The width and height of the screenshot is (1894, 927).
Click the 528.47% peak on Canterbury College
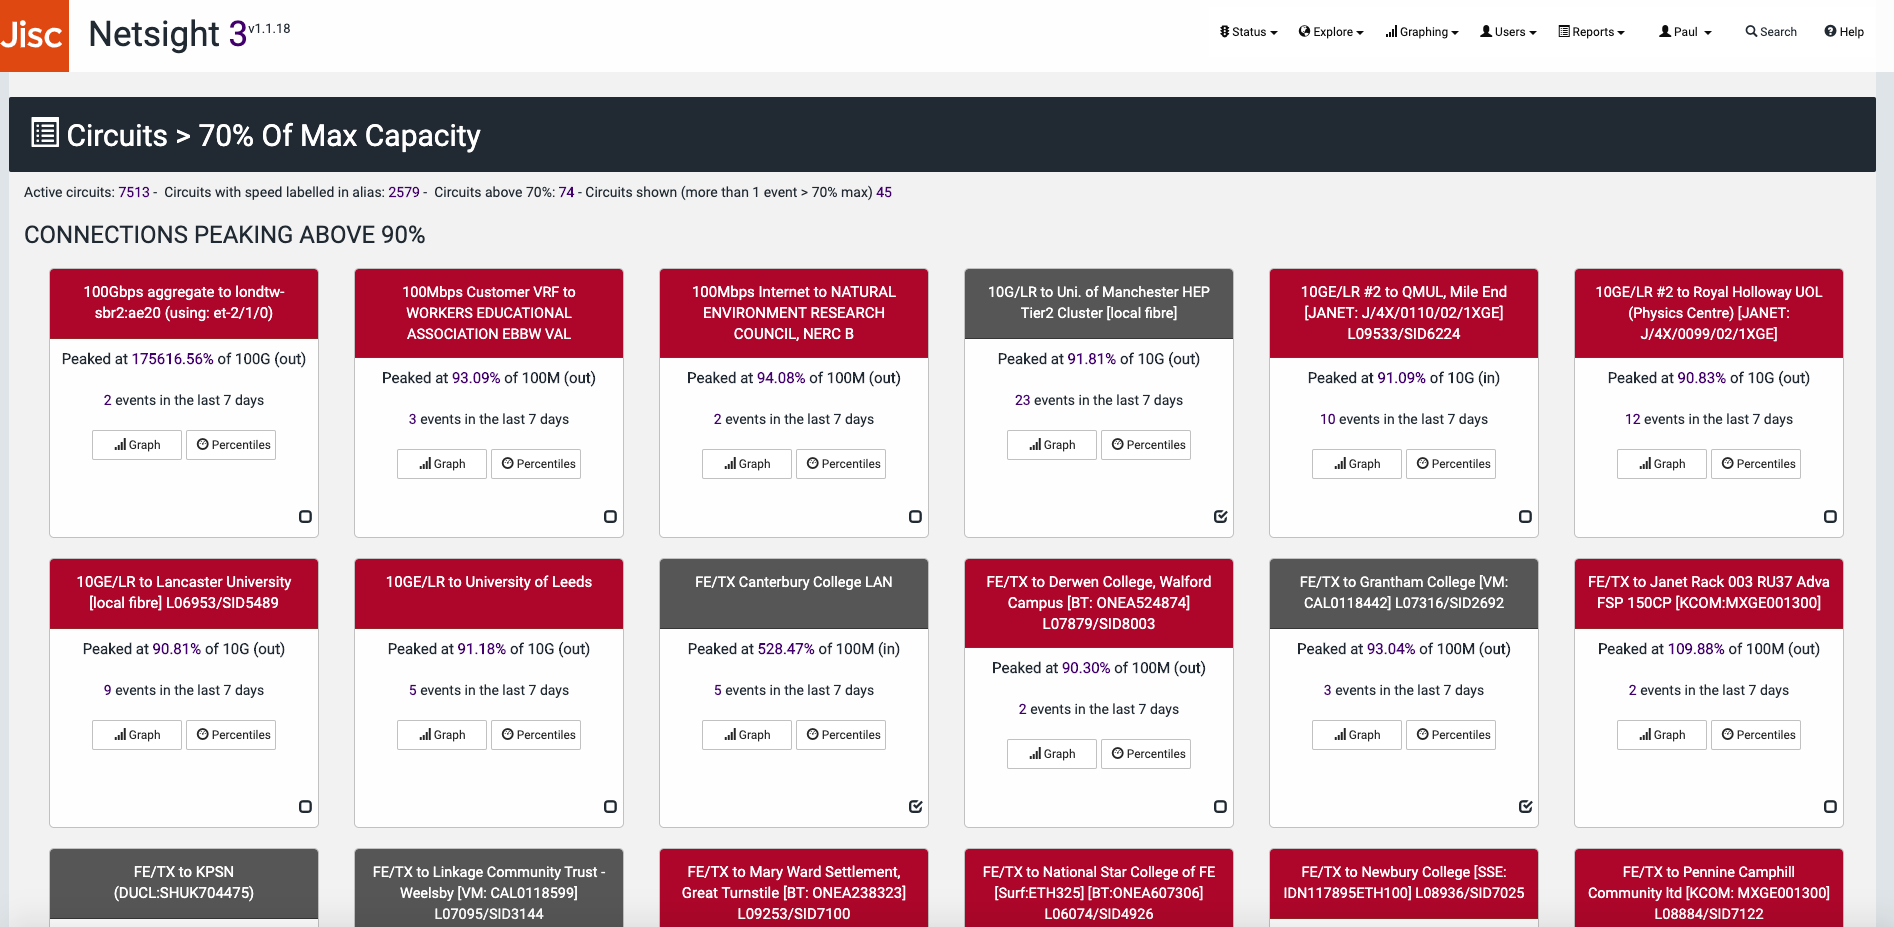pos(786,649)
